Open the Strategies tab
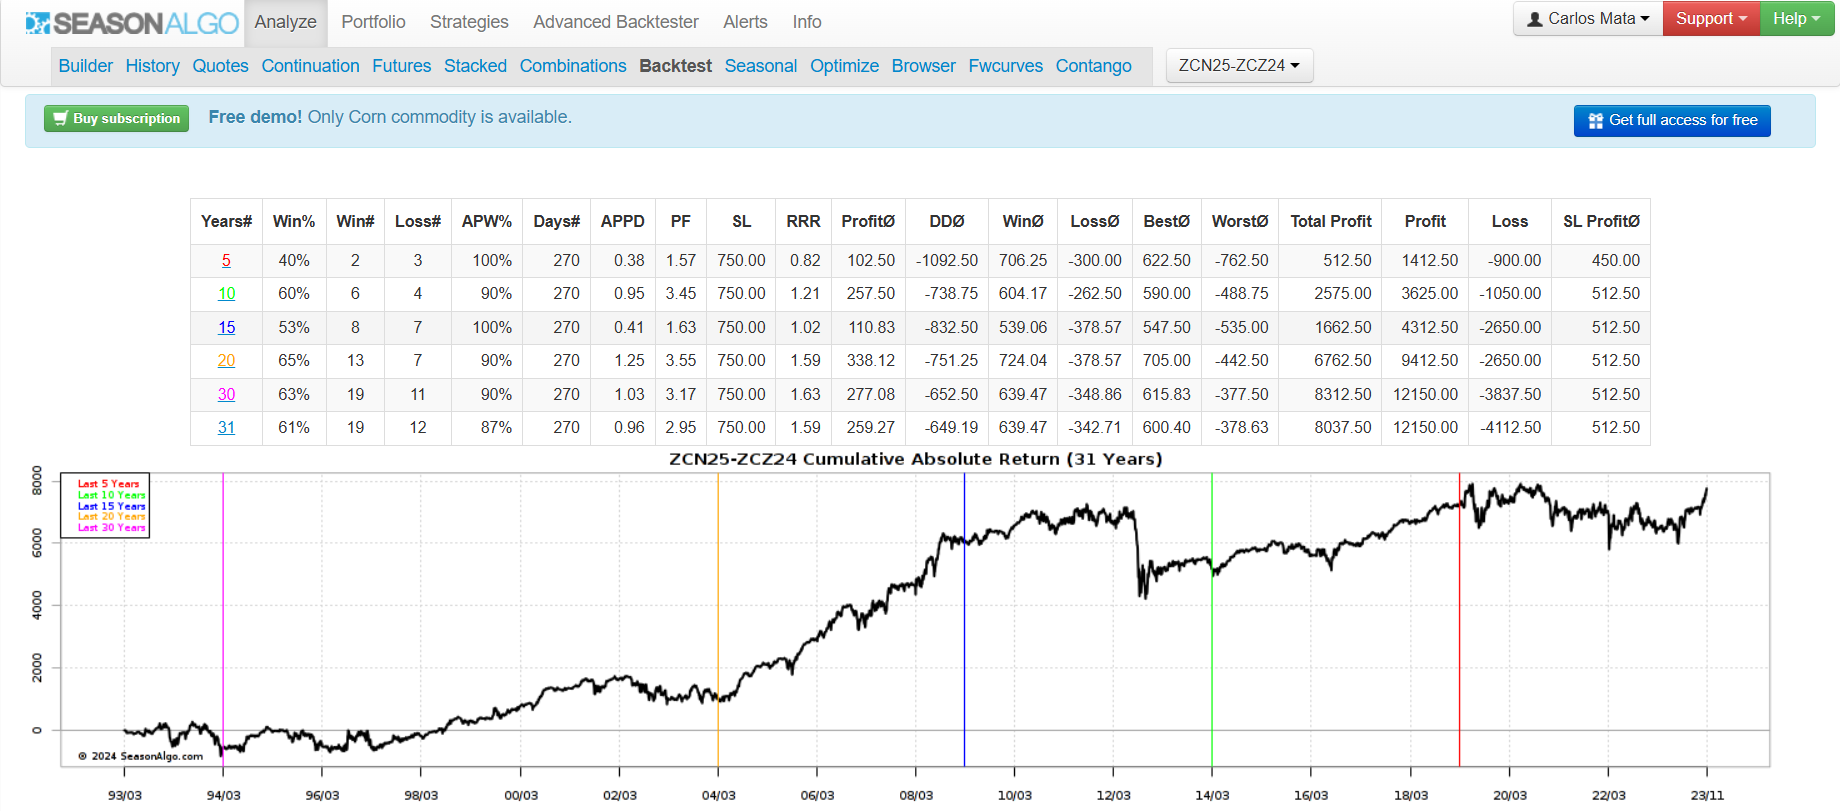The height and width of the screenshot is (811, 1840). tap(469, 22)
